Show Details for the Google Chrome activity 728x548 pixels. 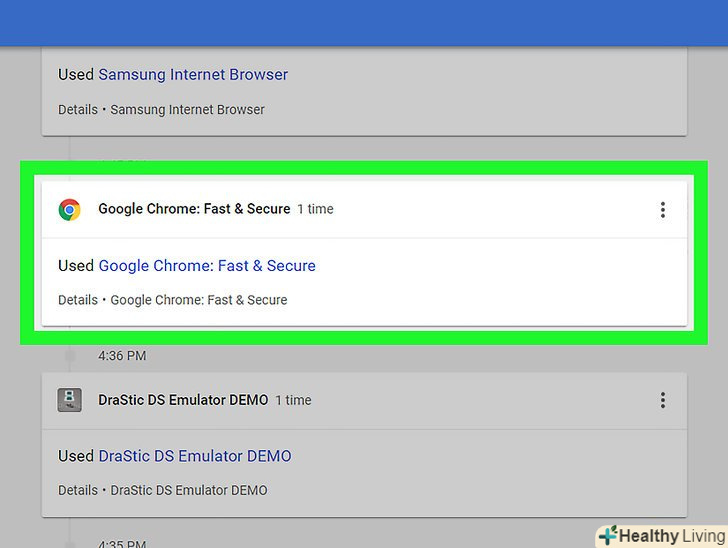[78, 300]
